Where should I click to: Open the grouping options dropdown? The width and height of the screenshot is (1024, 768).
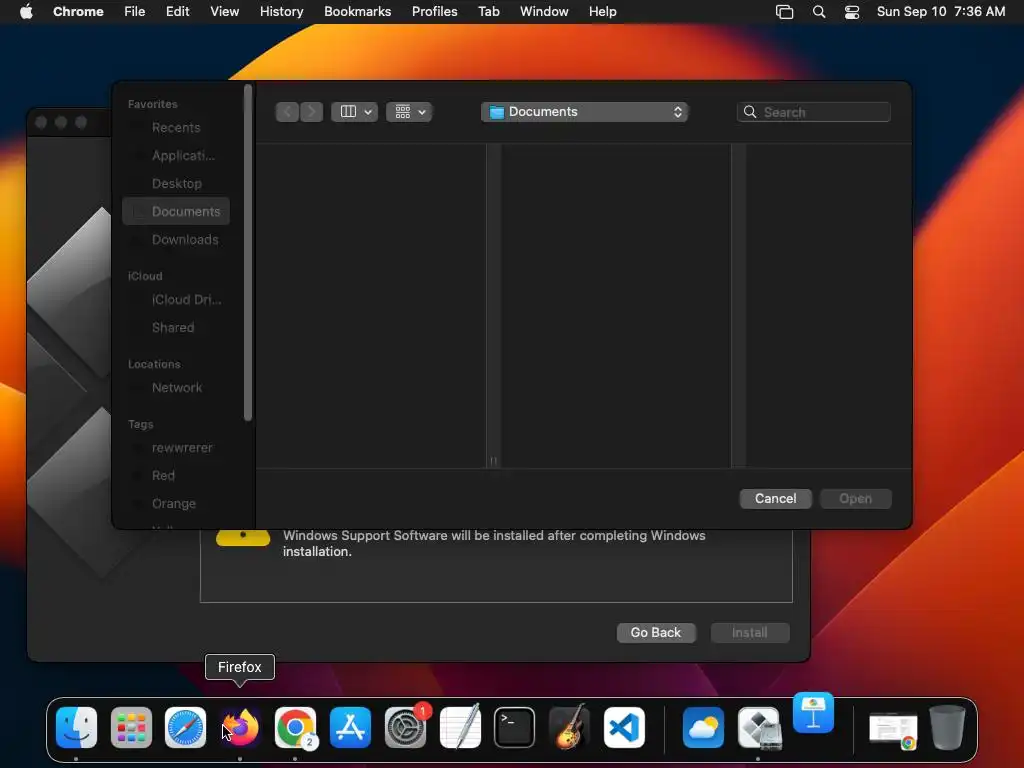409,112
